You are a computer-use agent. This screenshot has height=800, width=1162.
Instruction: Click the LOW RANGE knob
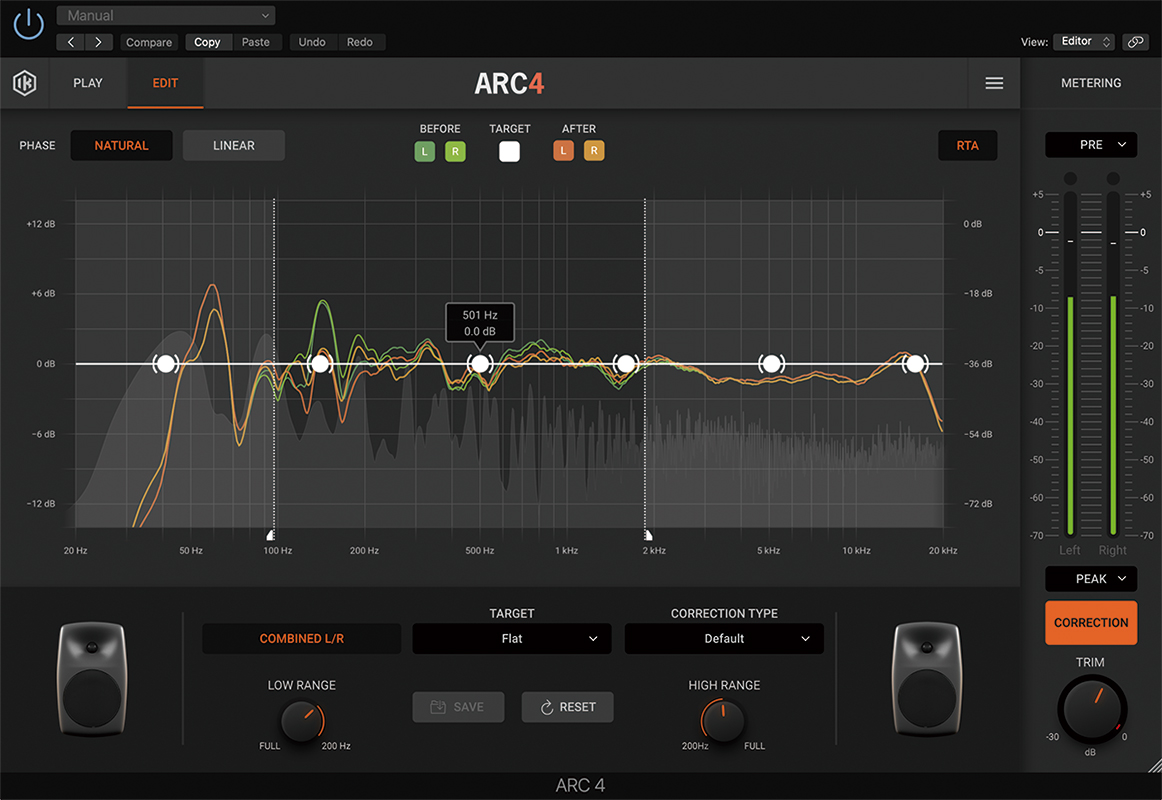(302, 721)
